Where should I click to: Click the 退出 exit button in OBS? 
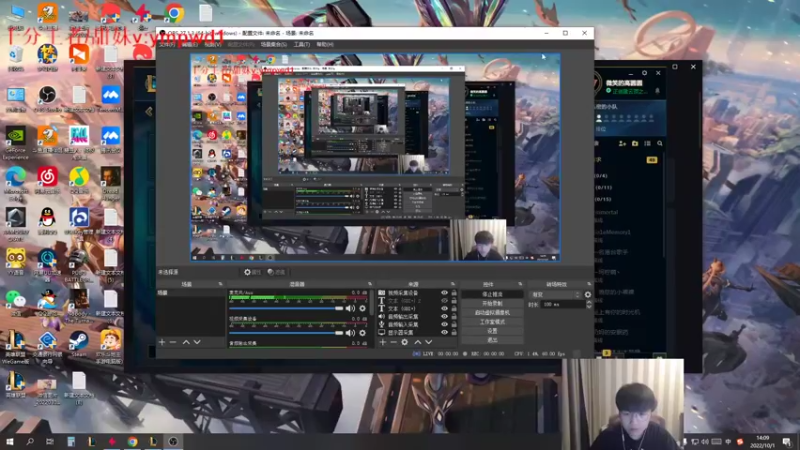click(x=492, y=340)
